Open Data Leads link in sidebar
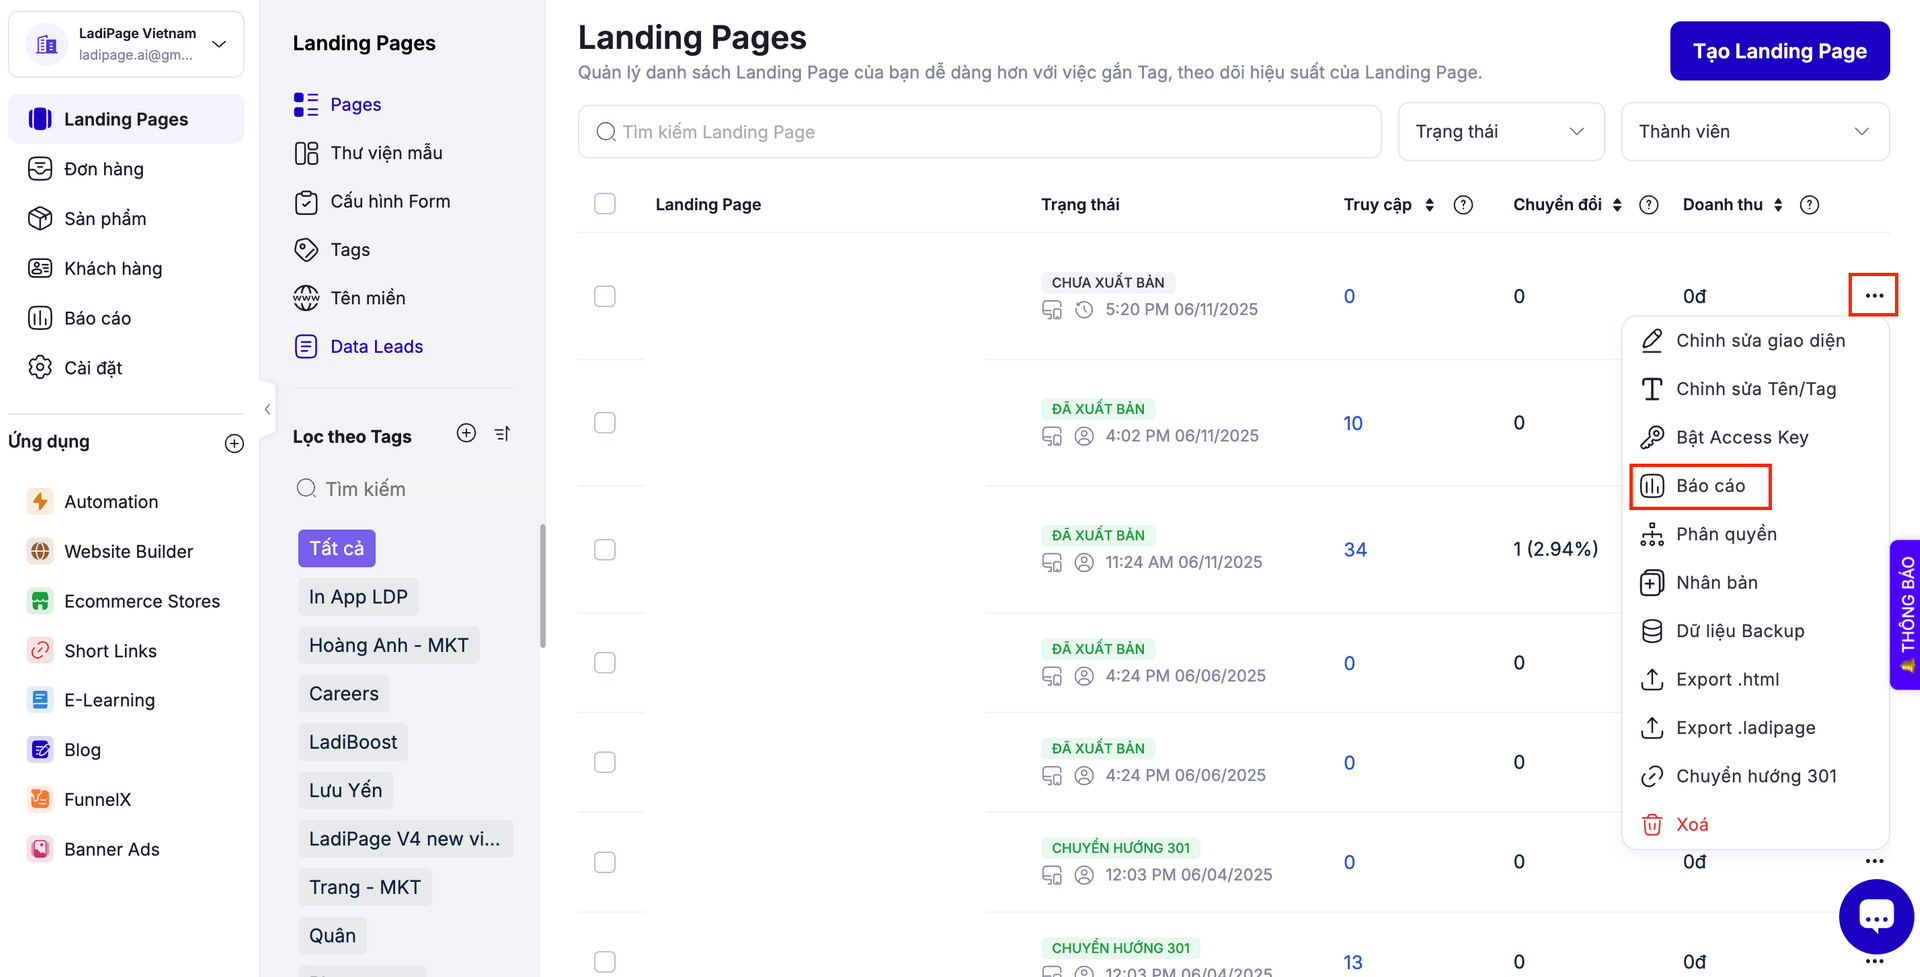The height and width of the screenshot is (977, 1920). pyautogui.click(x=376, y=347)
